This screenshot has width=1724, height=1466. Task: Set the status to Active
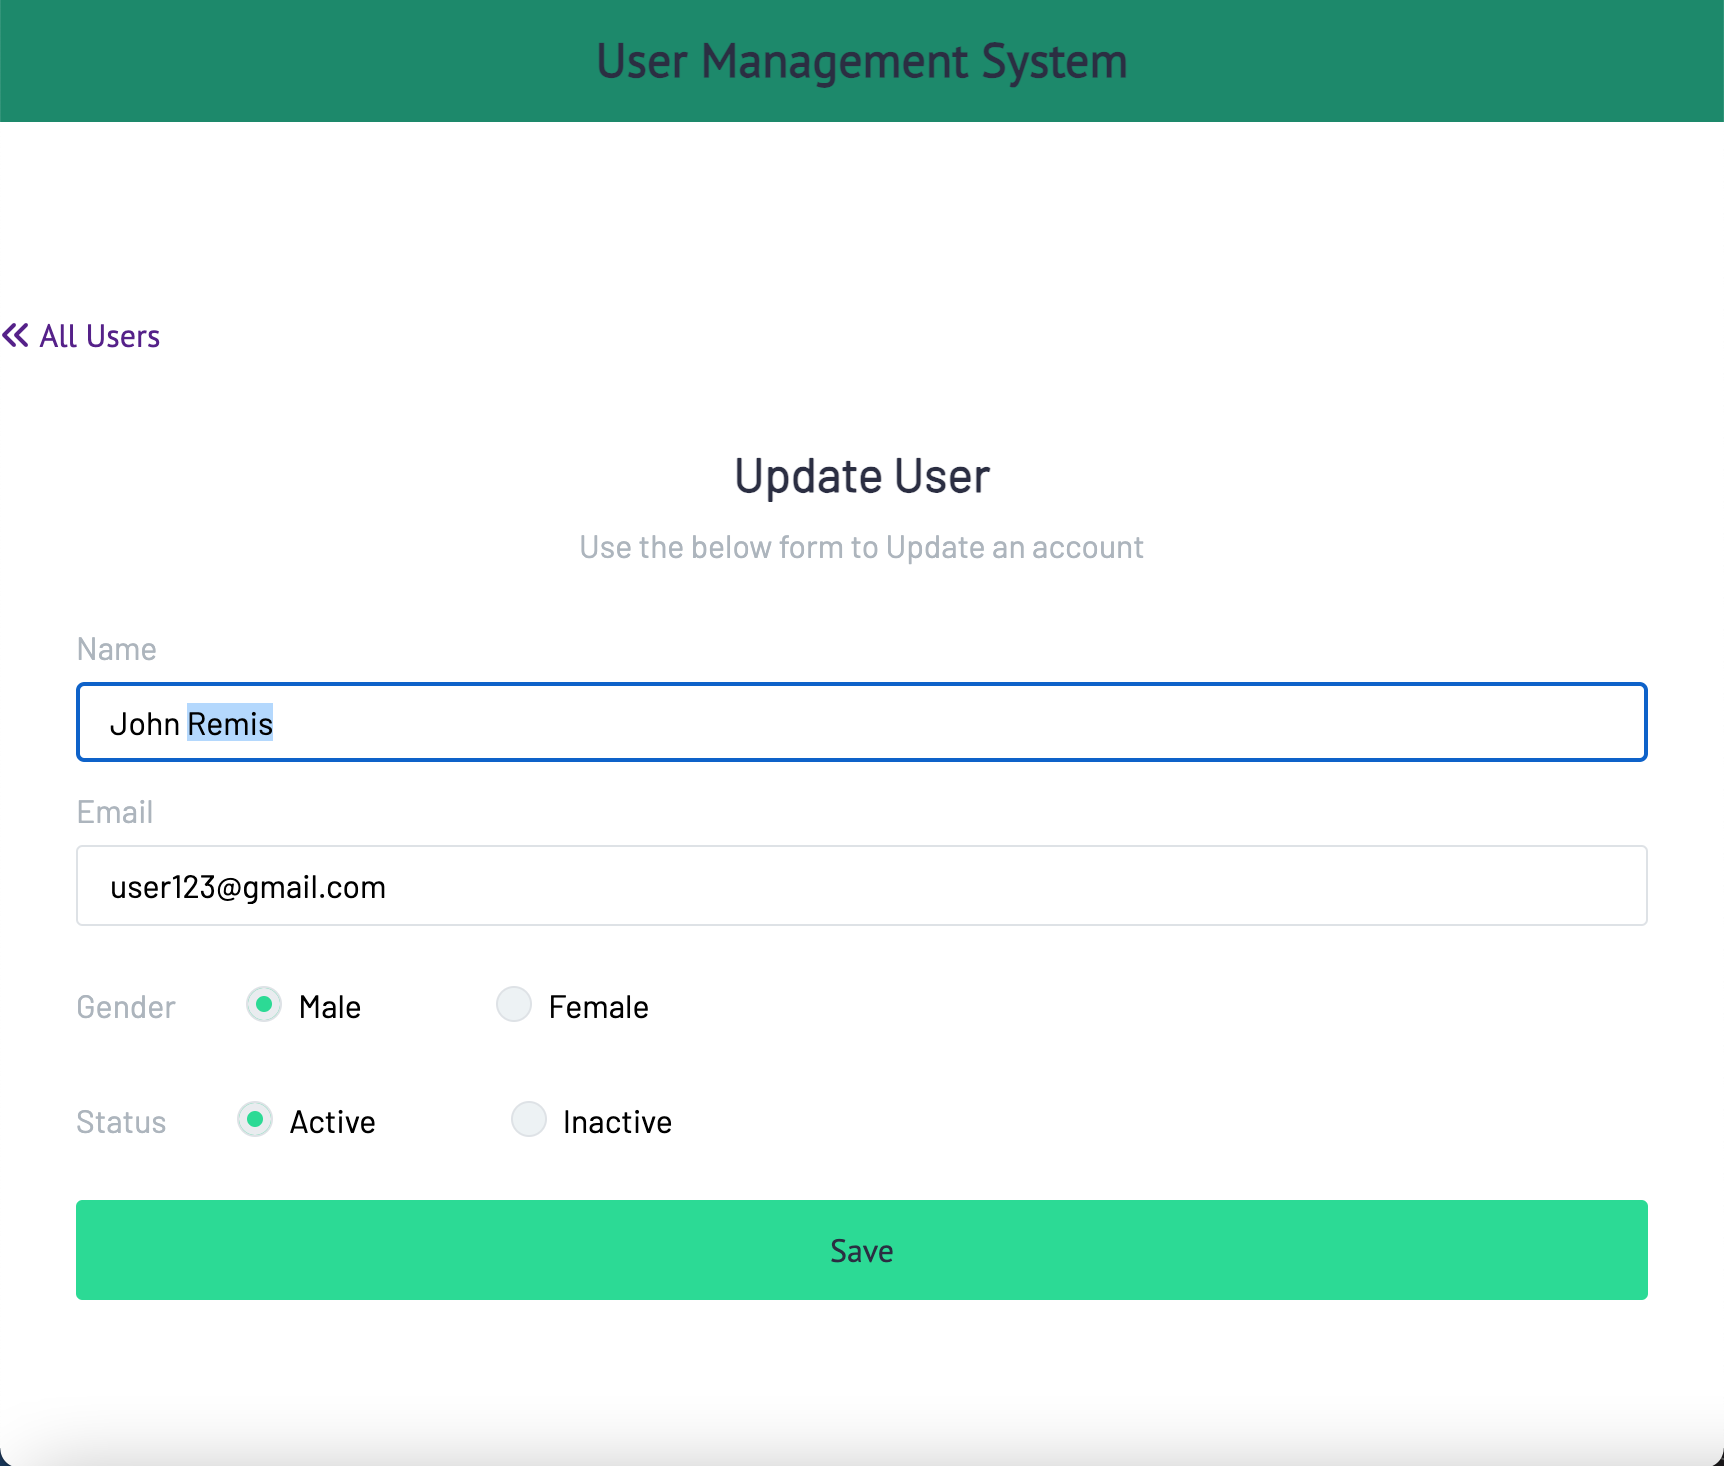pos(255,1120)
